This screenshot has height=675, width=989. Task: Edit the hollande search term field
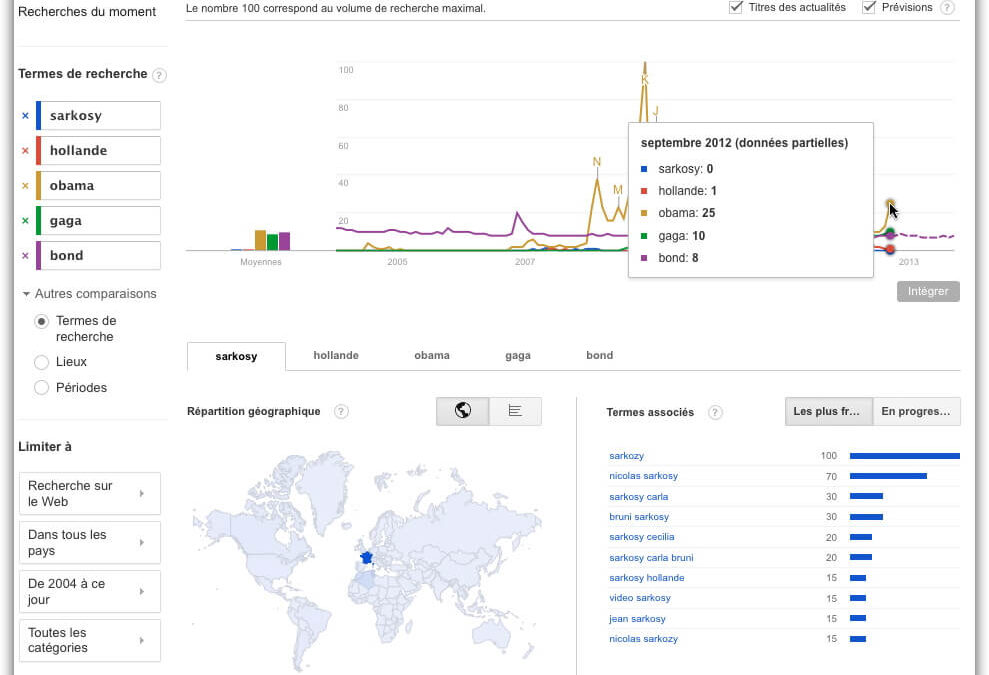[x=100, y=151]
